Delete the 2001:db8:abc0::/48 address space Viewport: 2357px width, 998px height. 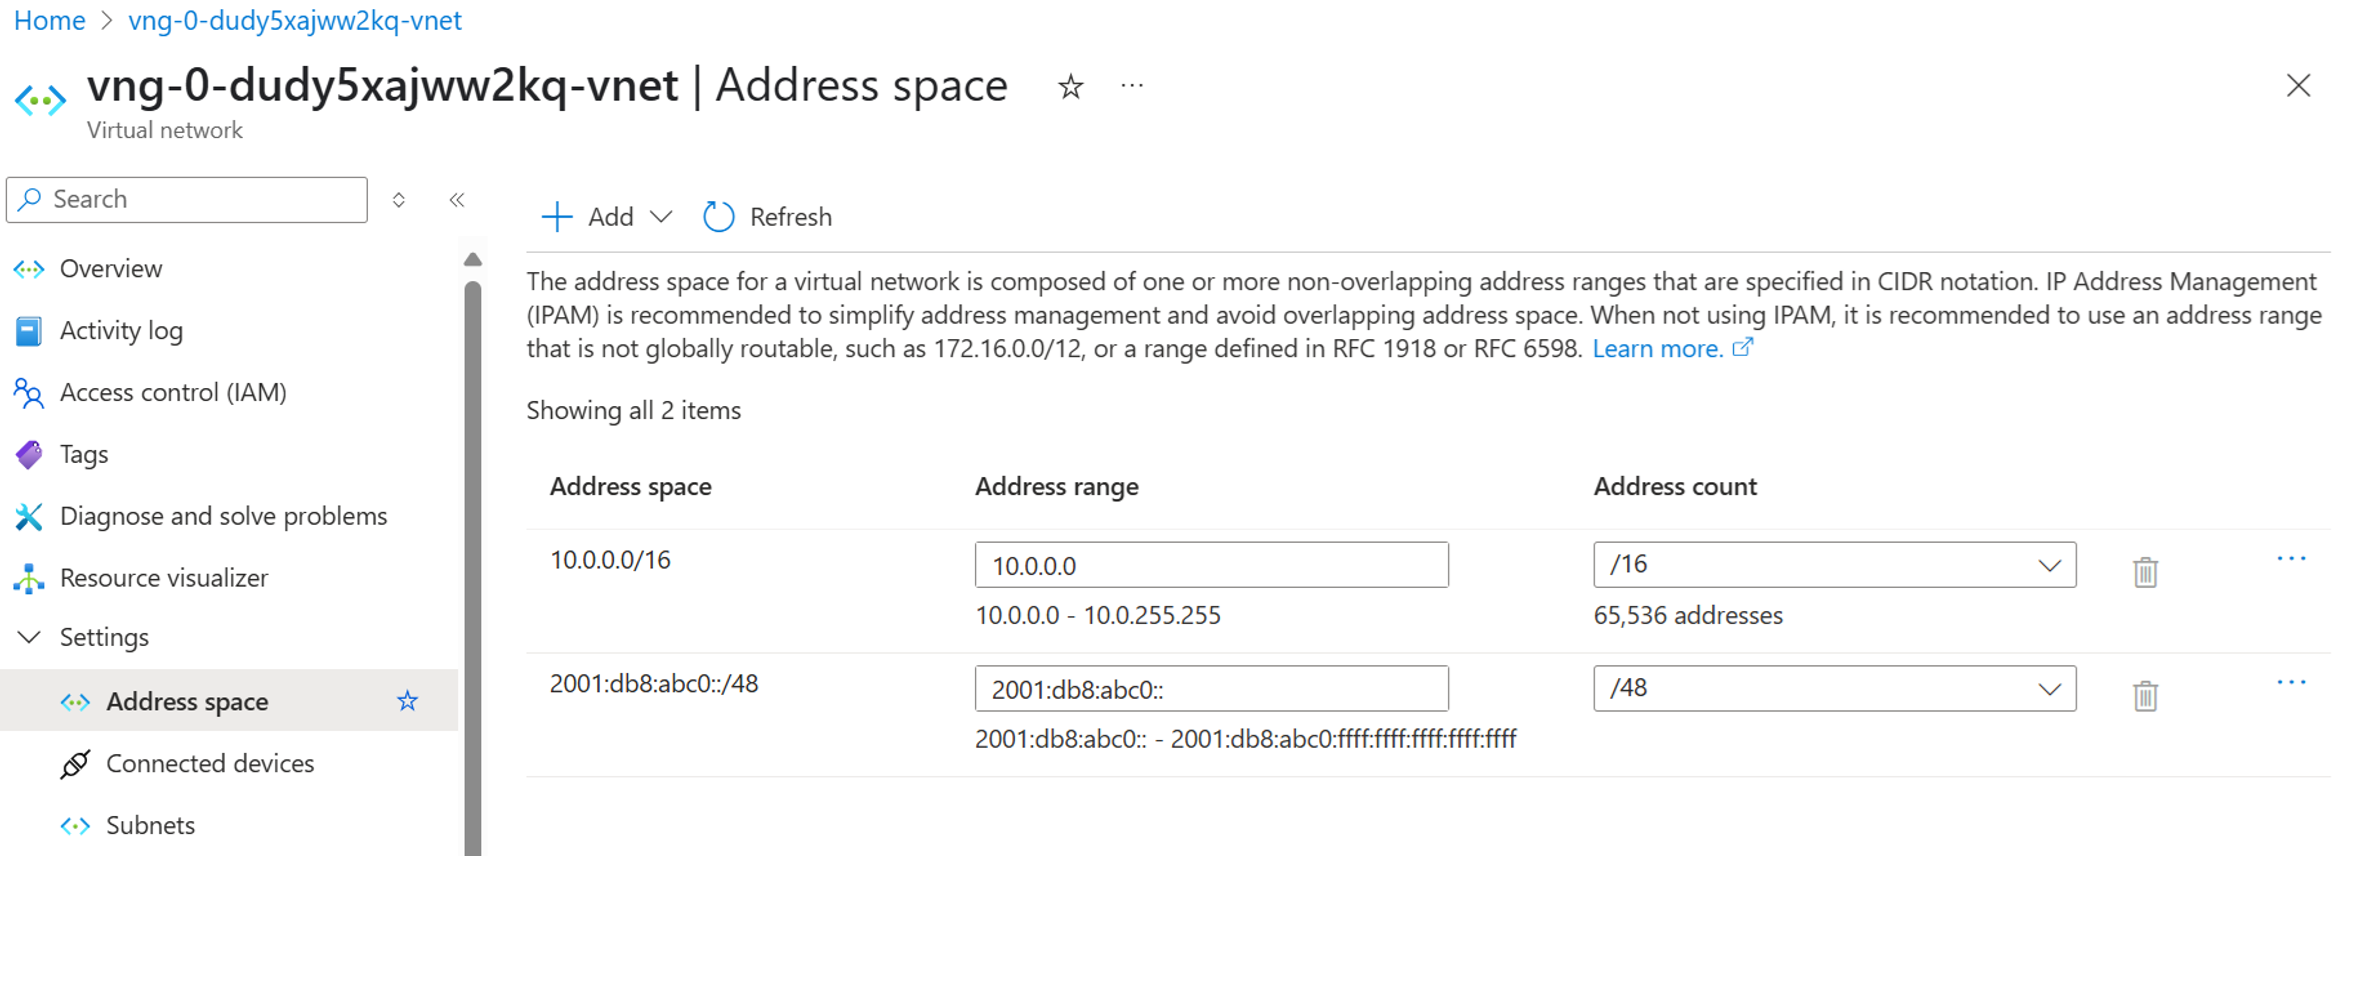(2145, 695)
